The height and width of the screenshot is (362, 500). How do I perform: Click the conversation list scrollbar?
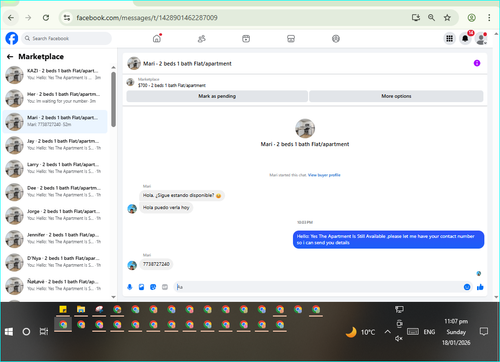click(x=113, y=99)
